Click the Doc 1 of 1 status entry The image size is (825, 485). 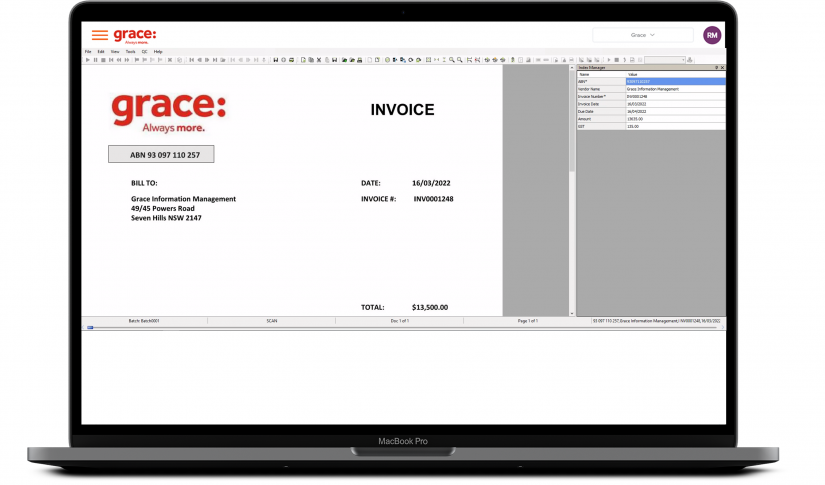pyautogui.click(x=399, y=320)
